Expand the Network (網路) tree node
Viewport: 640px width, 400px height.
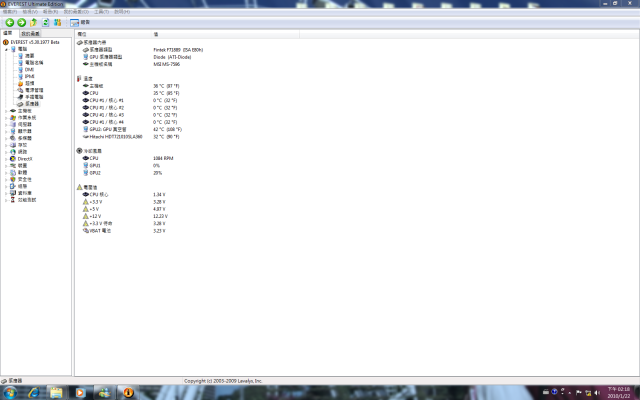(6, 152)
